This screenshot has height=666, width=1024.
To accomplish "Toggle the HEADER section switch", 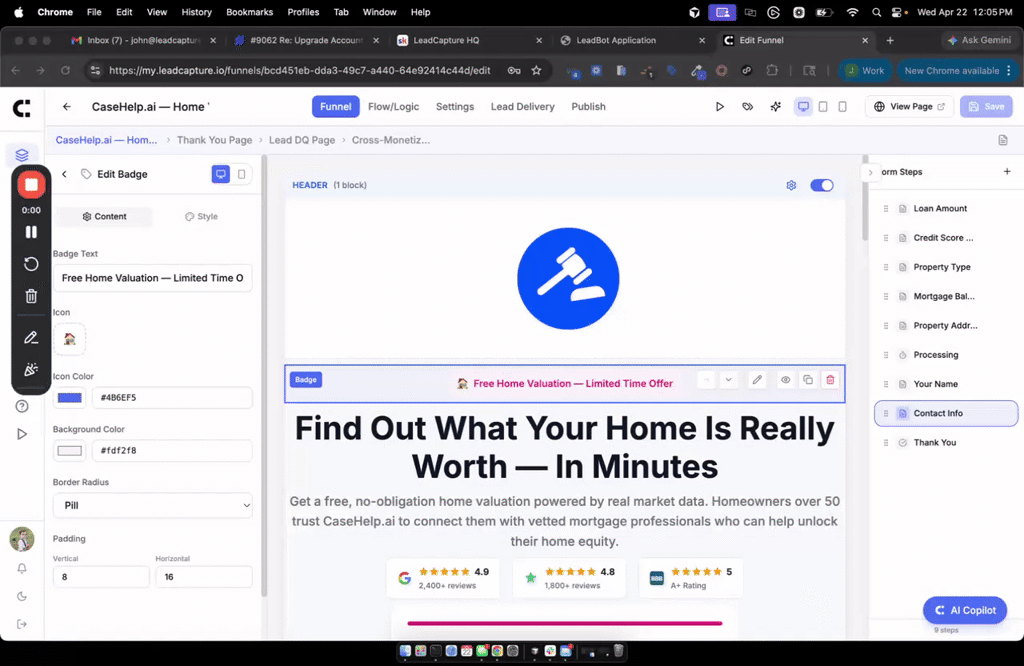I will (822, 185).
